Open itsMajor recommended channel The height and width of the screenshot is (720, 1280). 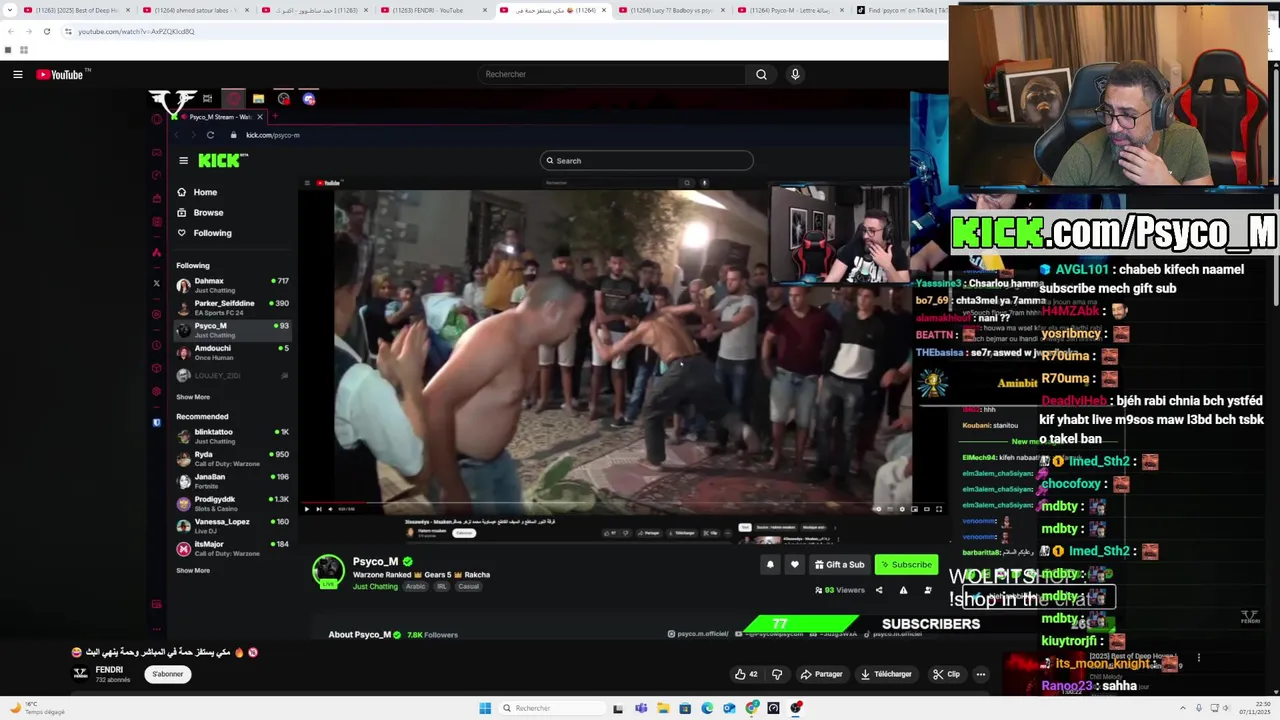click(233, 548)
